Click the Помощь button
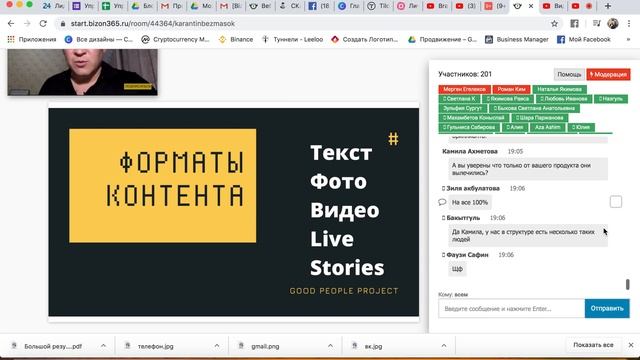The width and height of the screenshot is (640, 360). point(569,74)
